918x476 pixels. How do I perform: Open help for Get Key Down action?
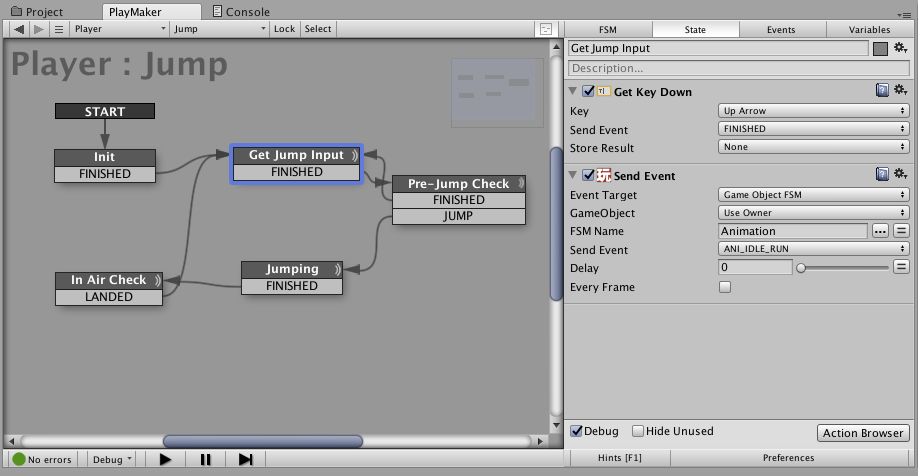point(882,90)
